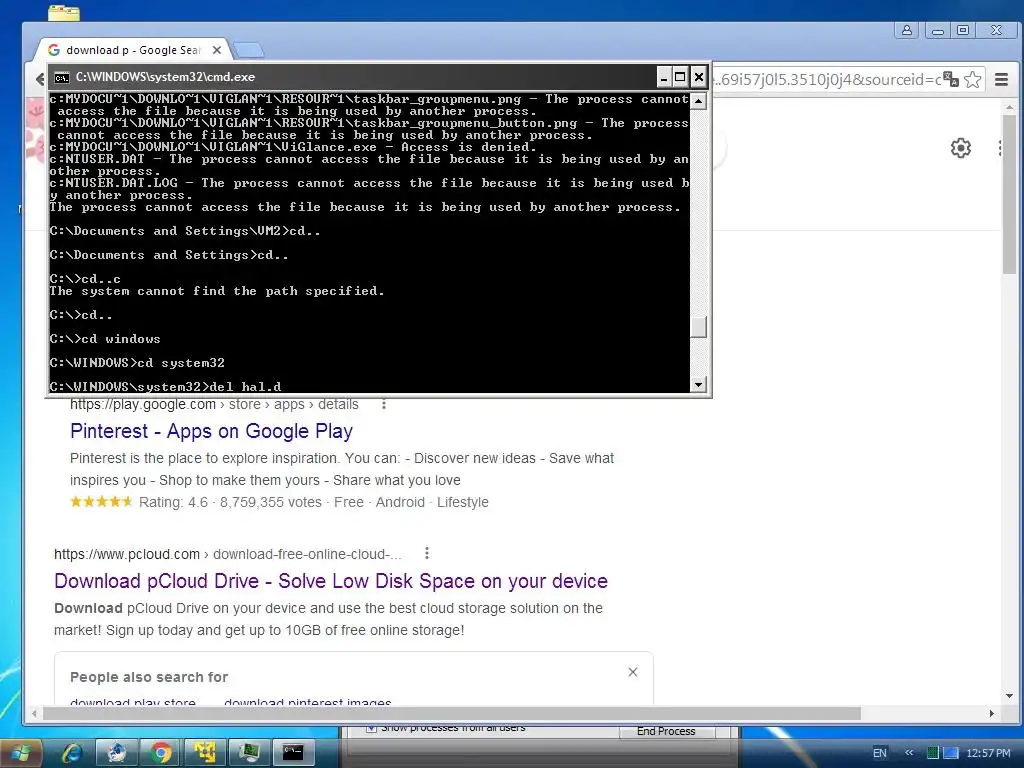Open options for the play.google.com result

click(x=384, y=404)
